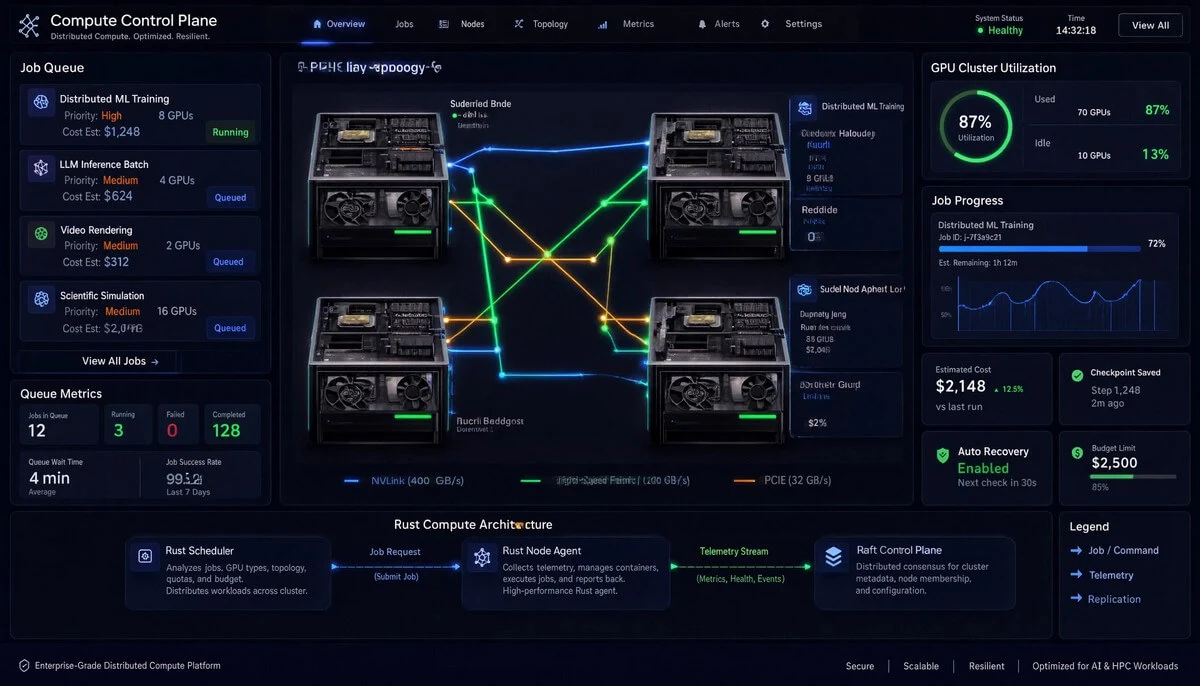Viewport: 1200px width, 686px height.
Task: Click the Used 70 GPUs row
Action: click(x=1101, y=107)
